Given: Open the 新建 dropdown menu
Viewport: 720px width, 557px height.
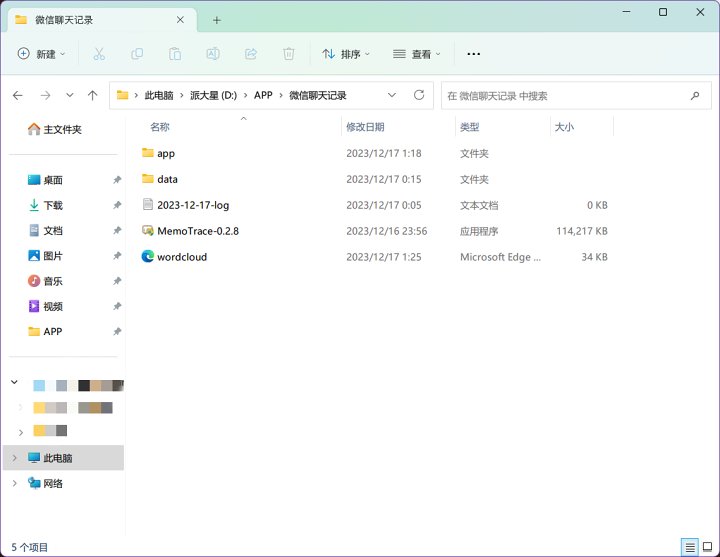Looking at the screenshot, I should coord(42,54).
